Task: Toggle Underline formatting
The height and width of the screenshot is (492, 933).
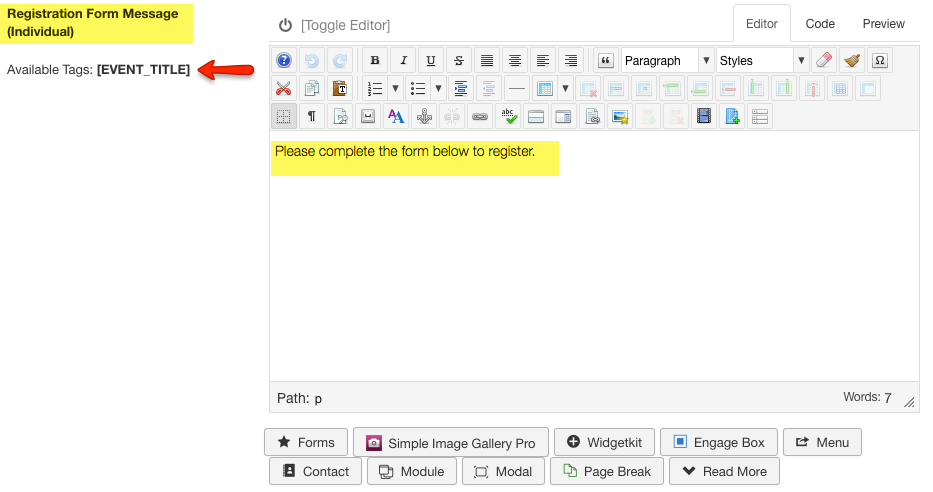Action: 431,60
